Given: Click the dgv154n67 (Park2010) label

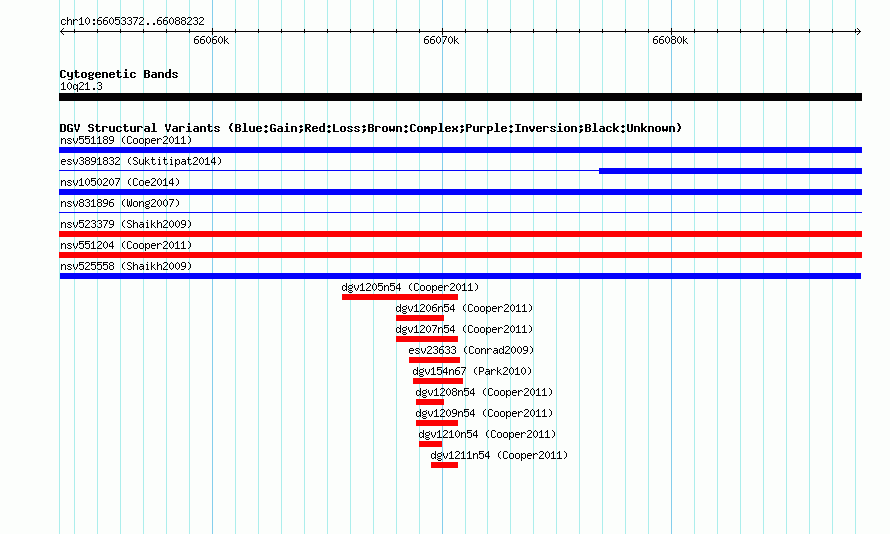Looking at the screenshot, I should (472, 371).
